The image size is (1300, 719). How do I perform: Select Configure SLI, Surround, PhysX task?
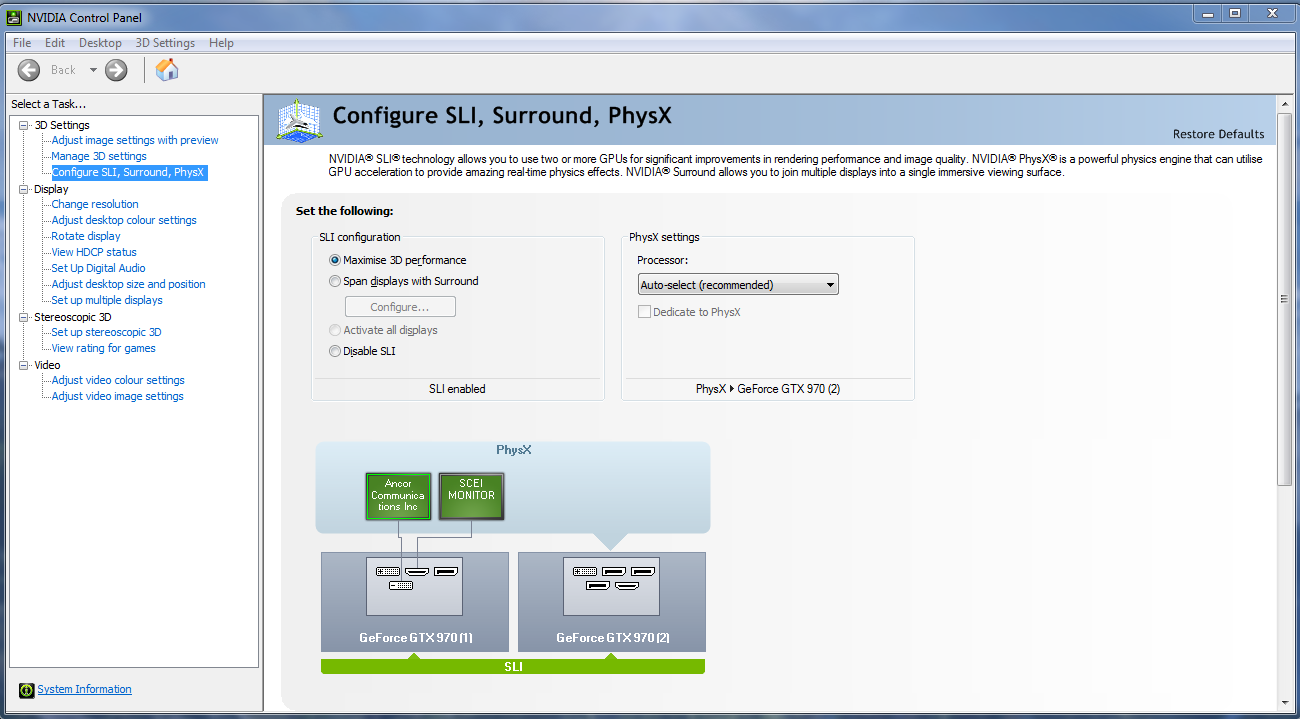(128, 172)
